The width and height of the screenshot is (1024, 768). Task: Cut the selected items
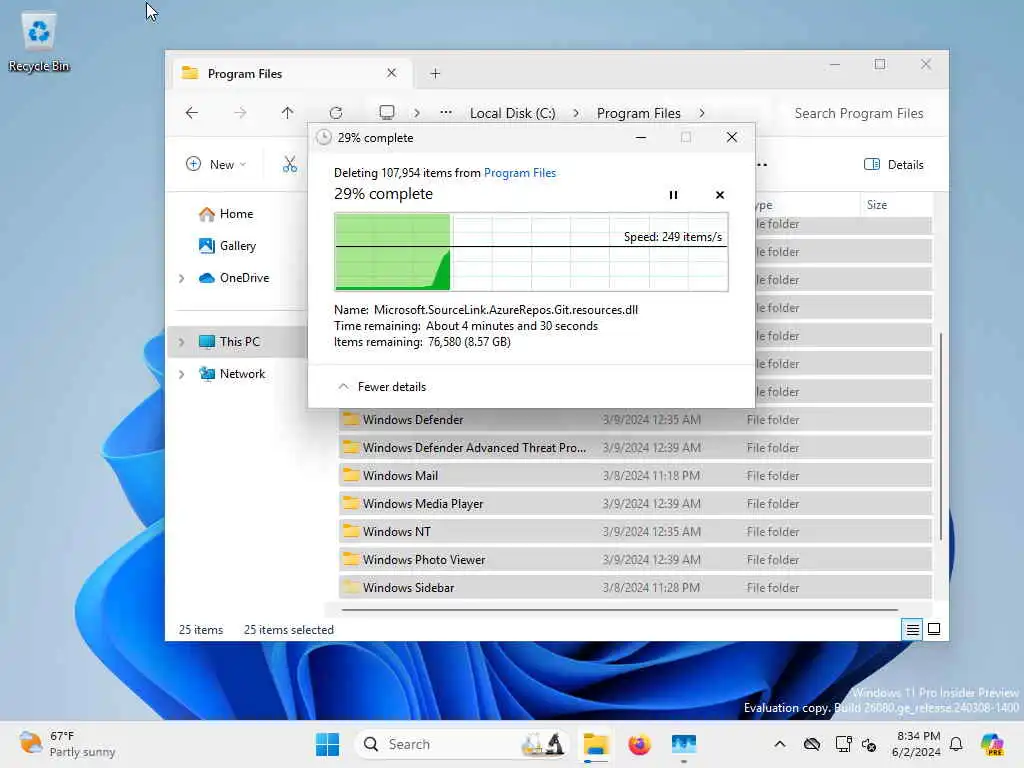pos(289,165)
